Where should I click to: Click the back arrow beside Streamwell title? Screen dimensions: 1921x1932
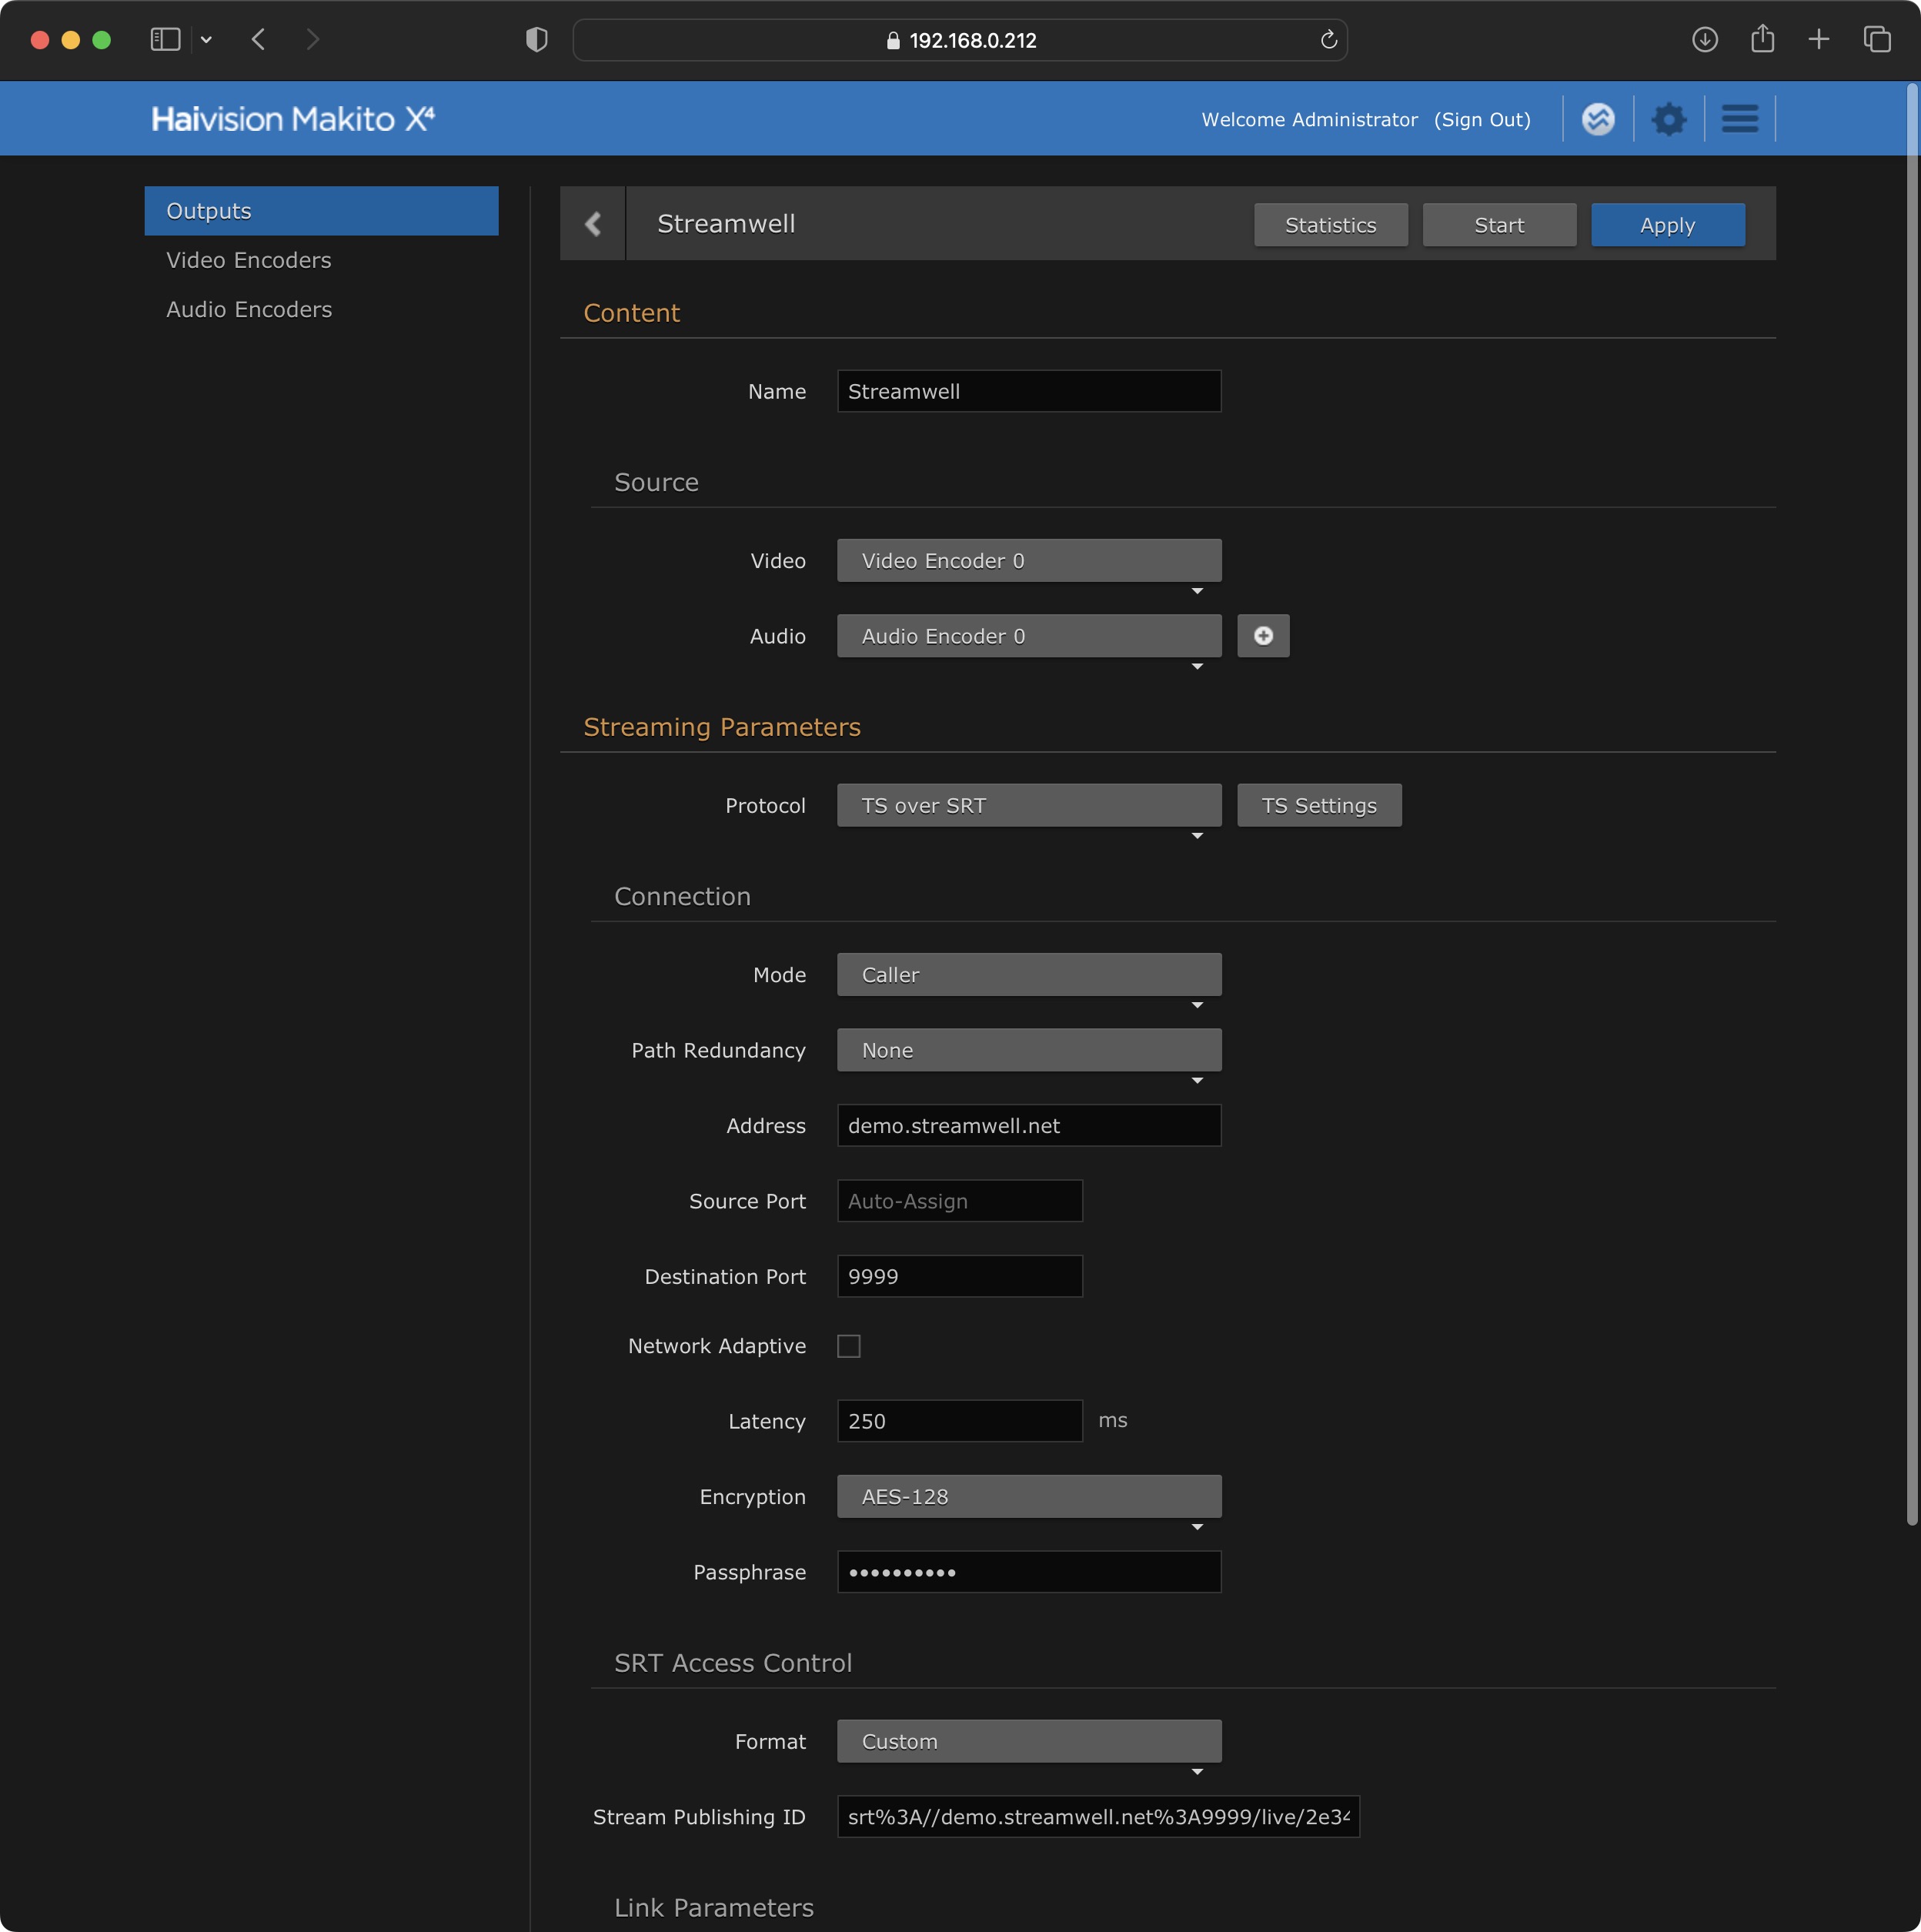click(x=593, y=224)
